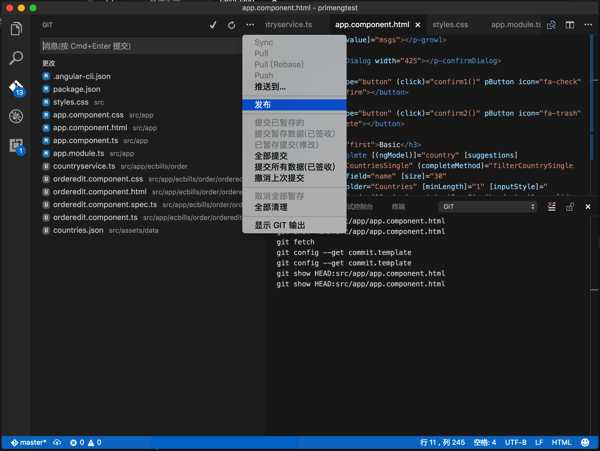Image resolution: width=600 pixels, height=451 pixels.
Task: Open the HTML language mode selector
Action: 561,443
